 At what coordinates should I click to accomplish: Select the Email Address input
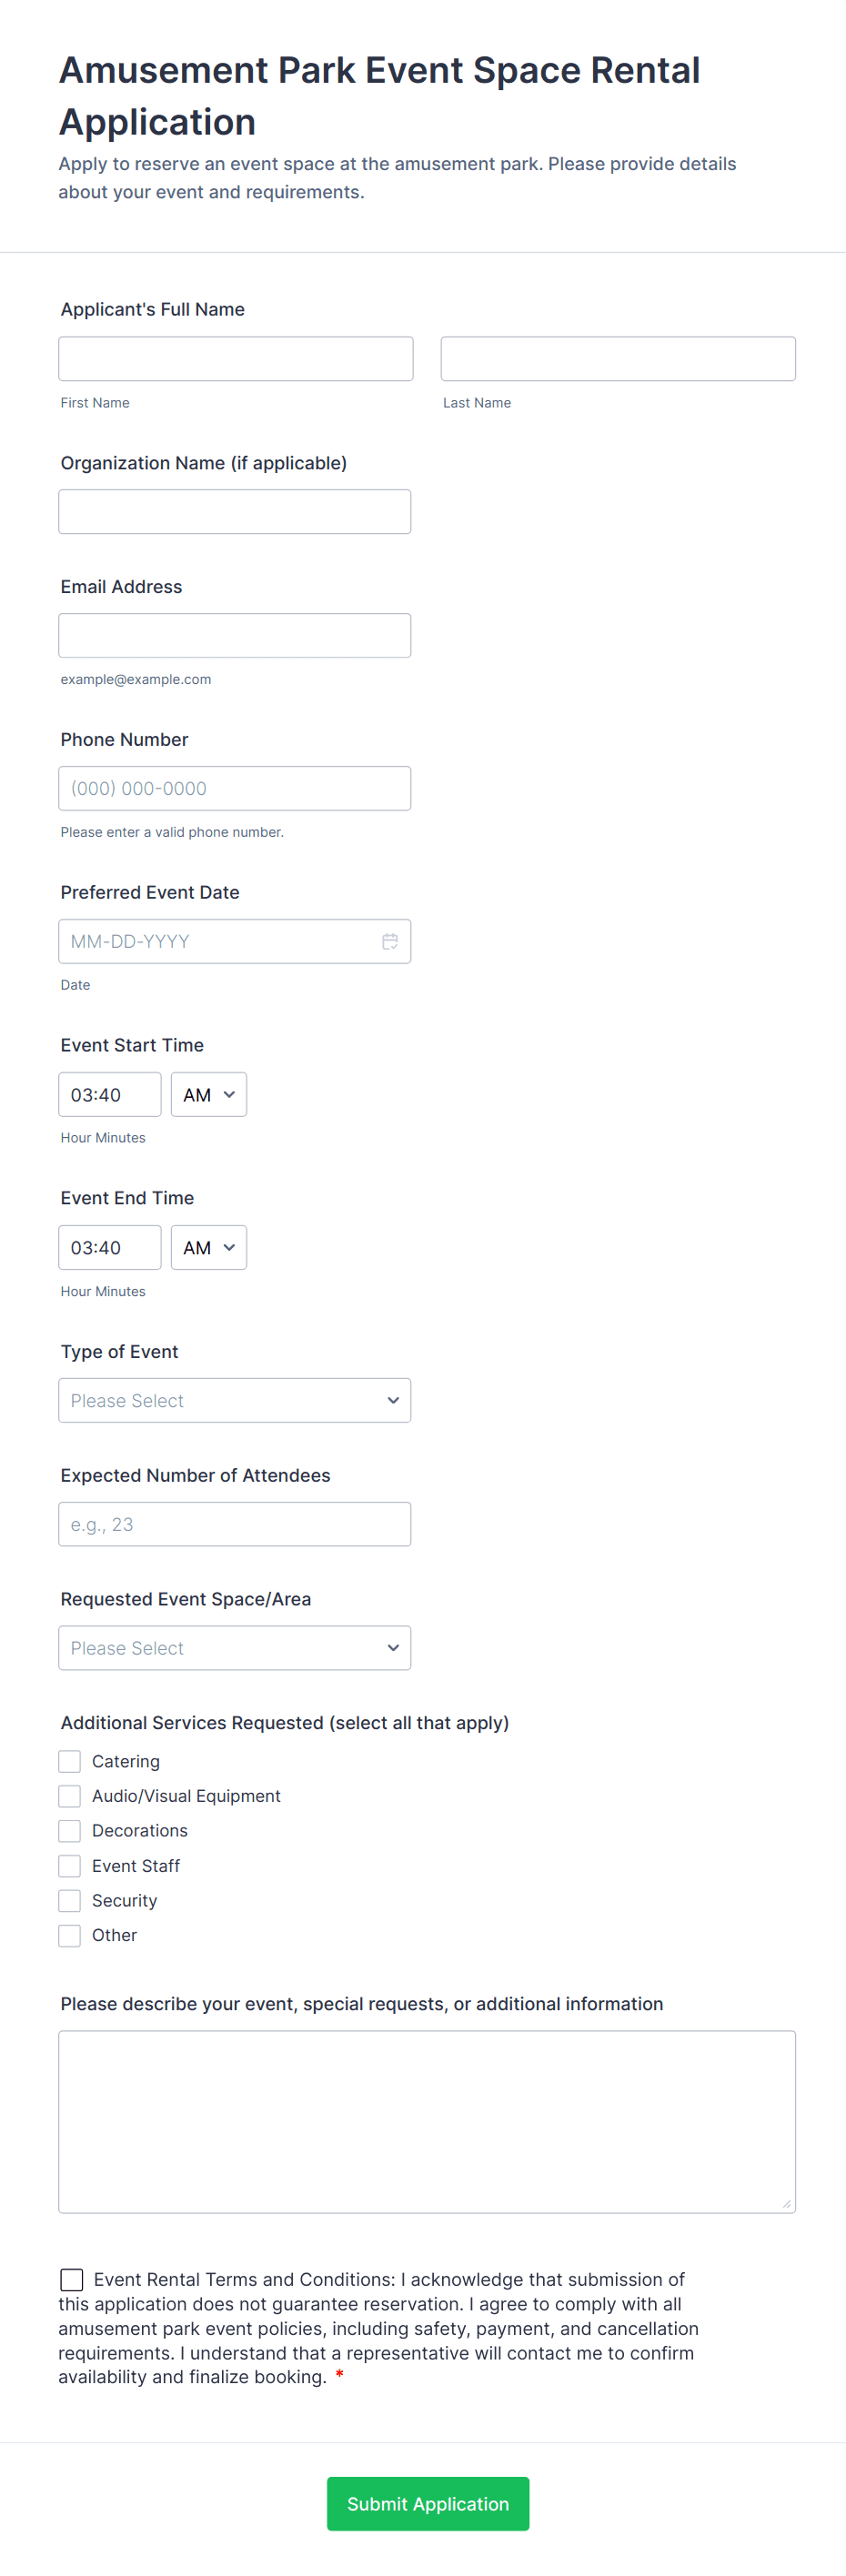pos(234,635)
